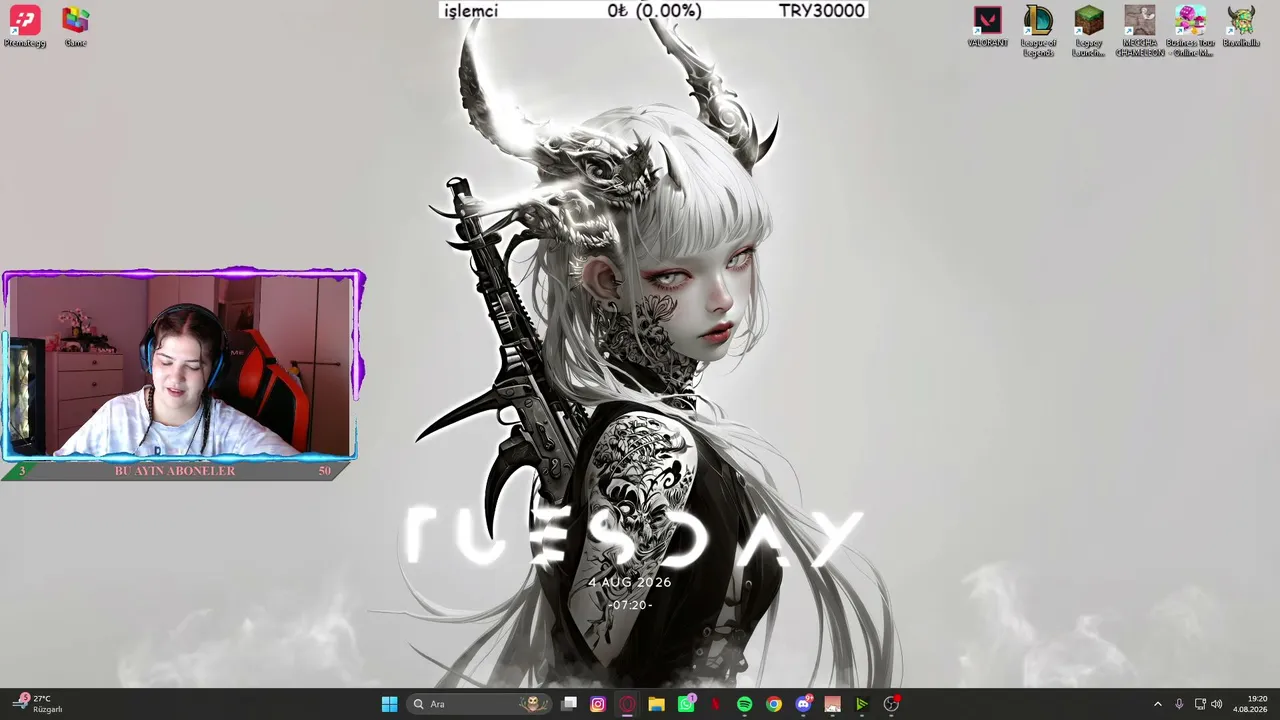
Task: Show hidden system tray icons
Action: point(1158,704)
